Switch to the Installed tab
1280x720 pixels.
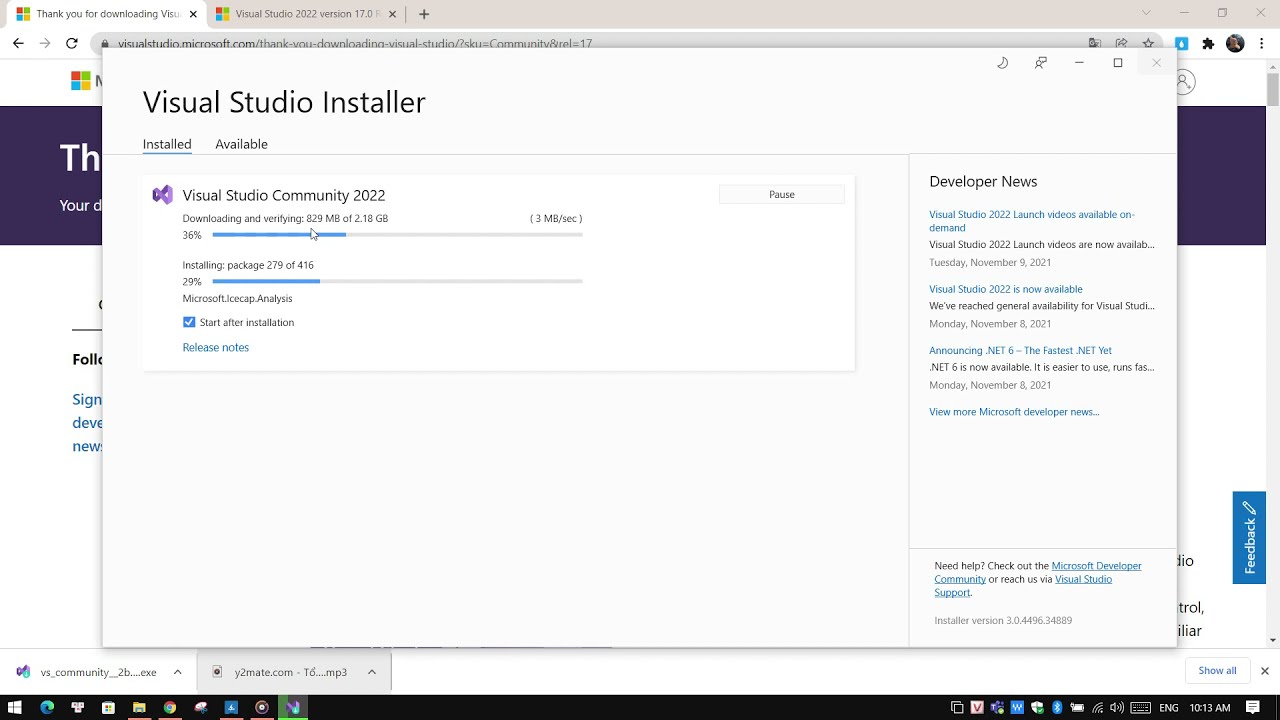[x=167, y=144]
